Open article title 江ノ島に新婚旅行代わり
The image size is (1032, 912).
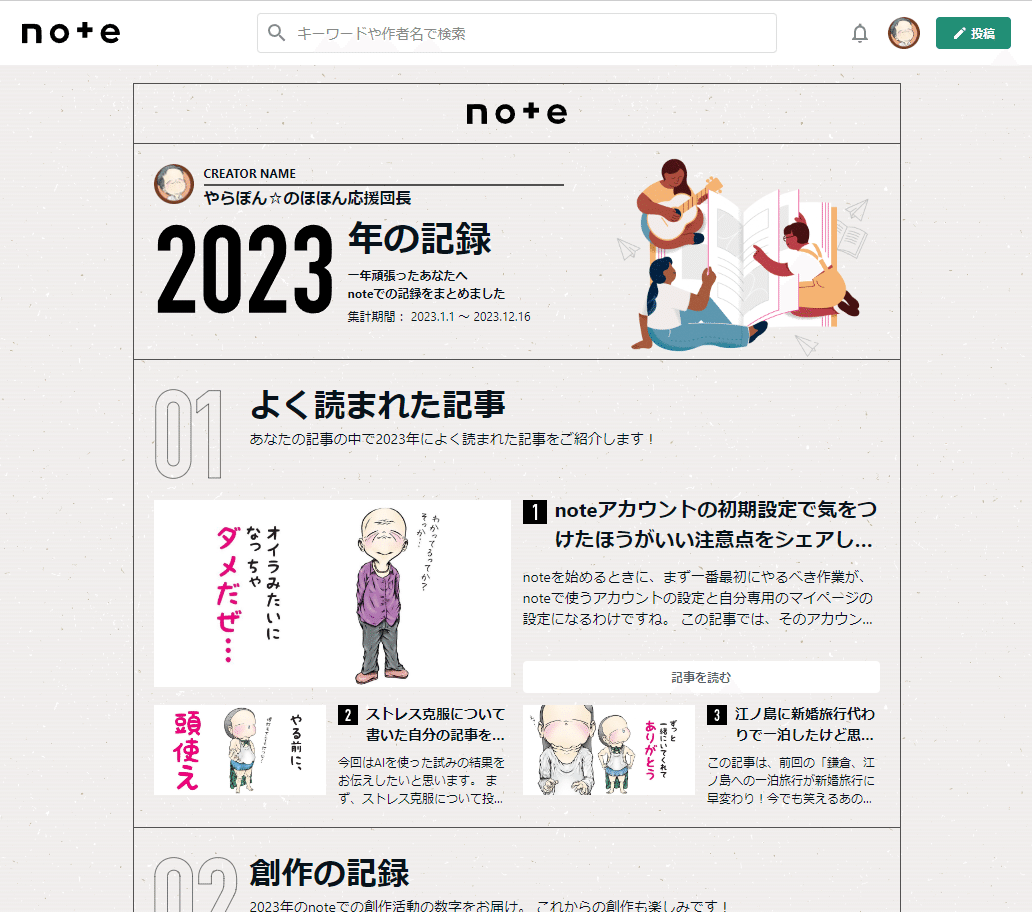804,725
